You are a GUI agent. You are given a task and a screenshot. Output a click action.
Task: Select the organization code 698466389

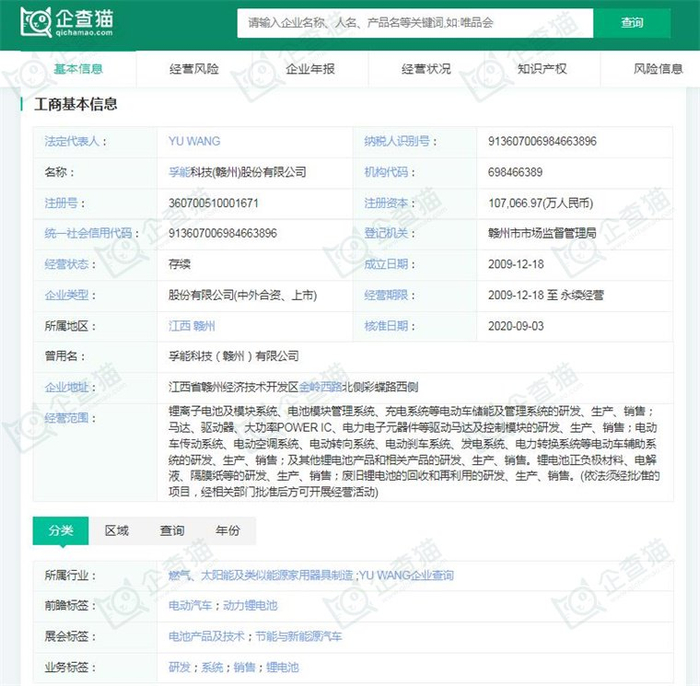pyautogui.click(x=515, y=172)
